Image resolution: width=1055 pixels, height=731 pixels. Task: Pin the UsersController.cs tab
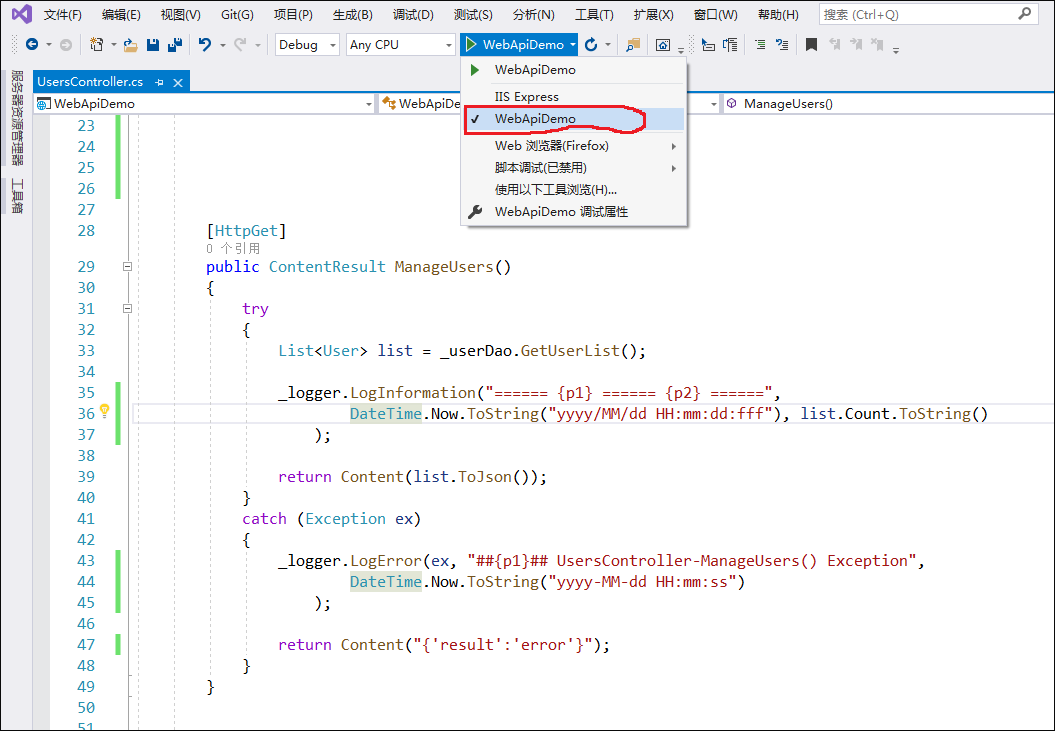(x=159, y=82)
